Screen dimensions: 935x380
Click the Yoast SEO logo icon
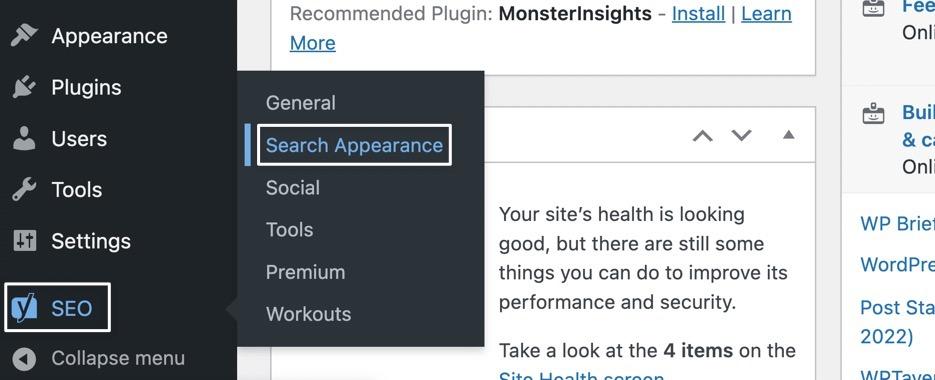pos(24,308)
